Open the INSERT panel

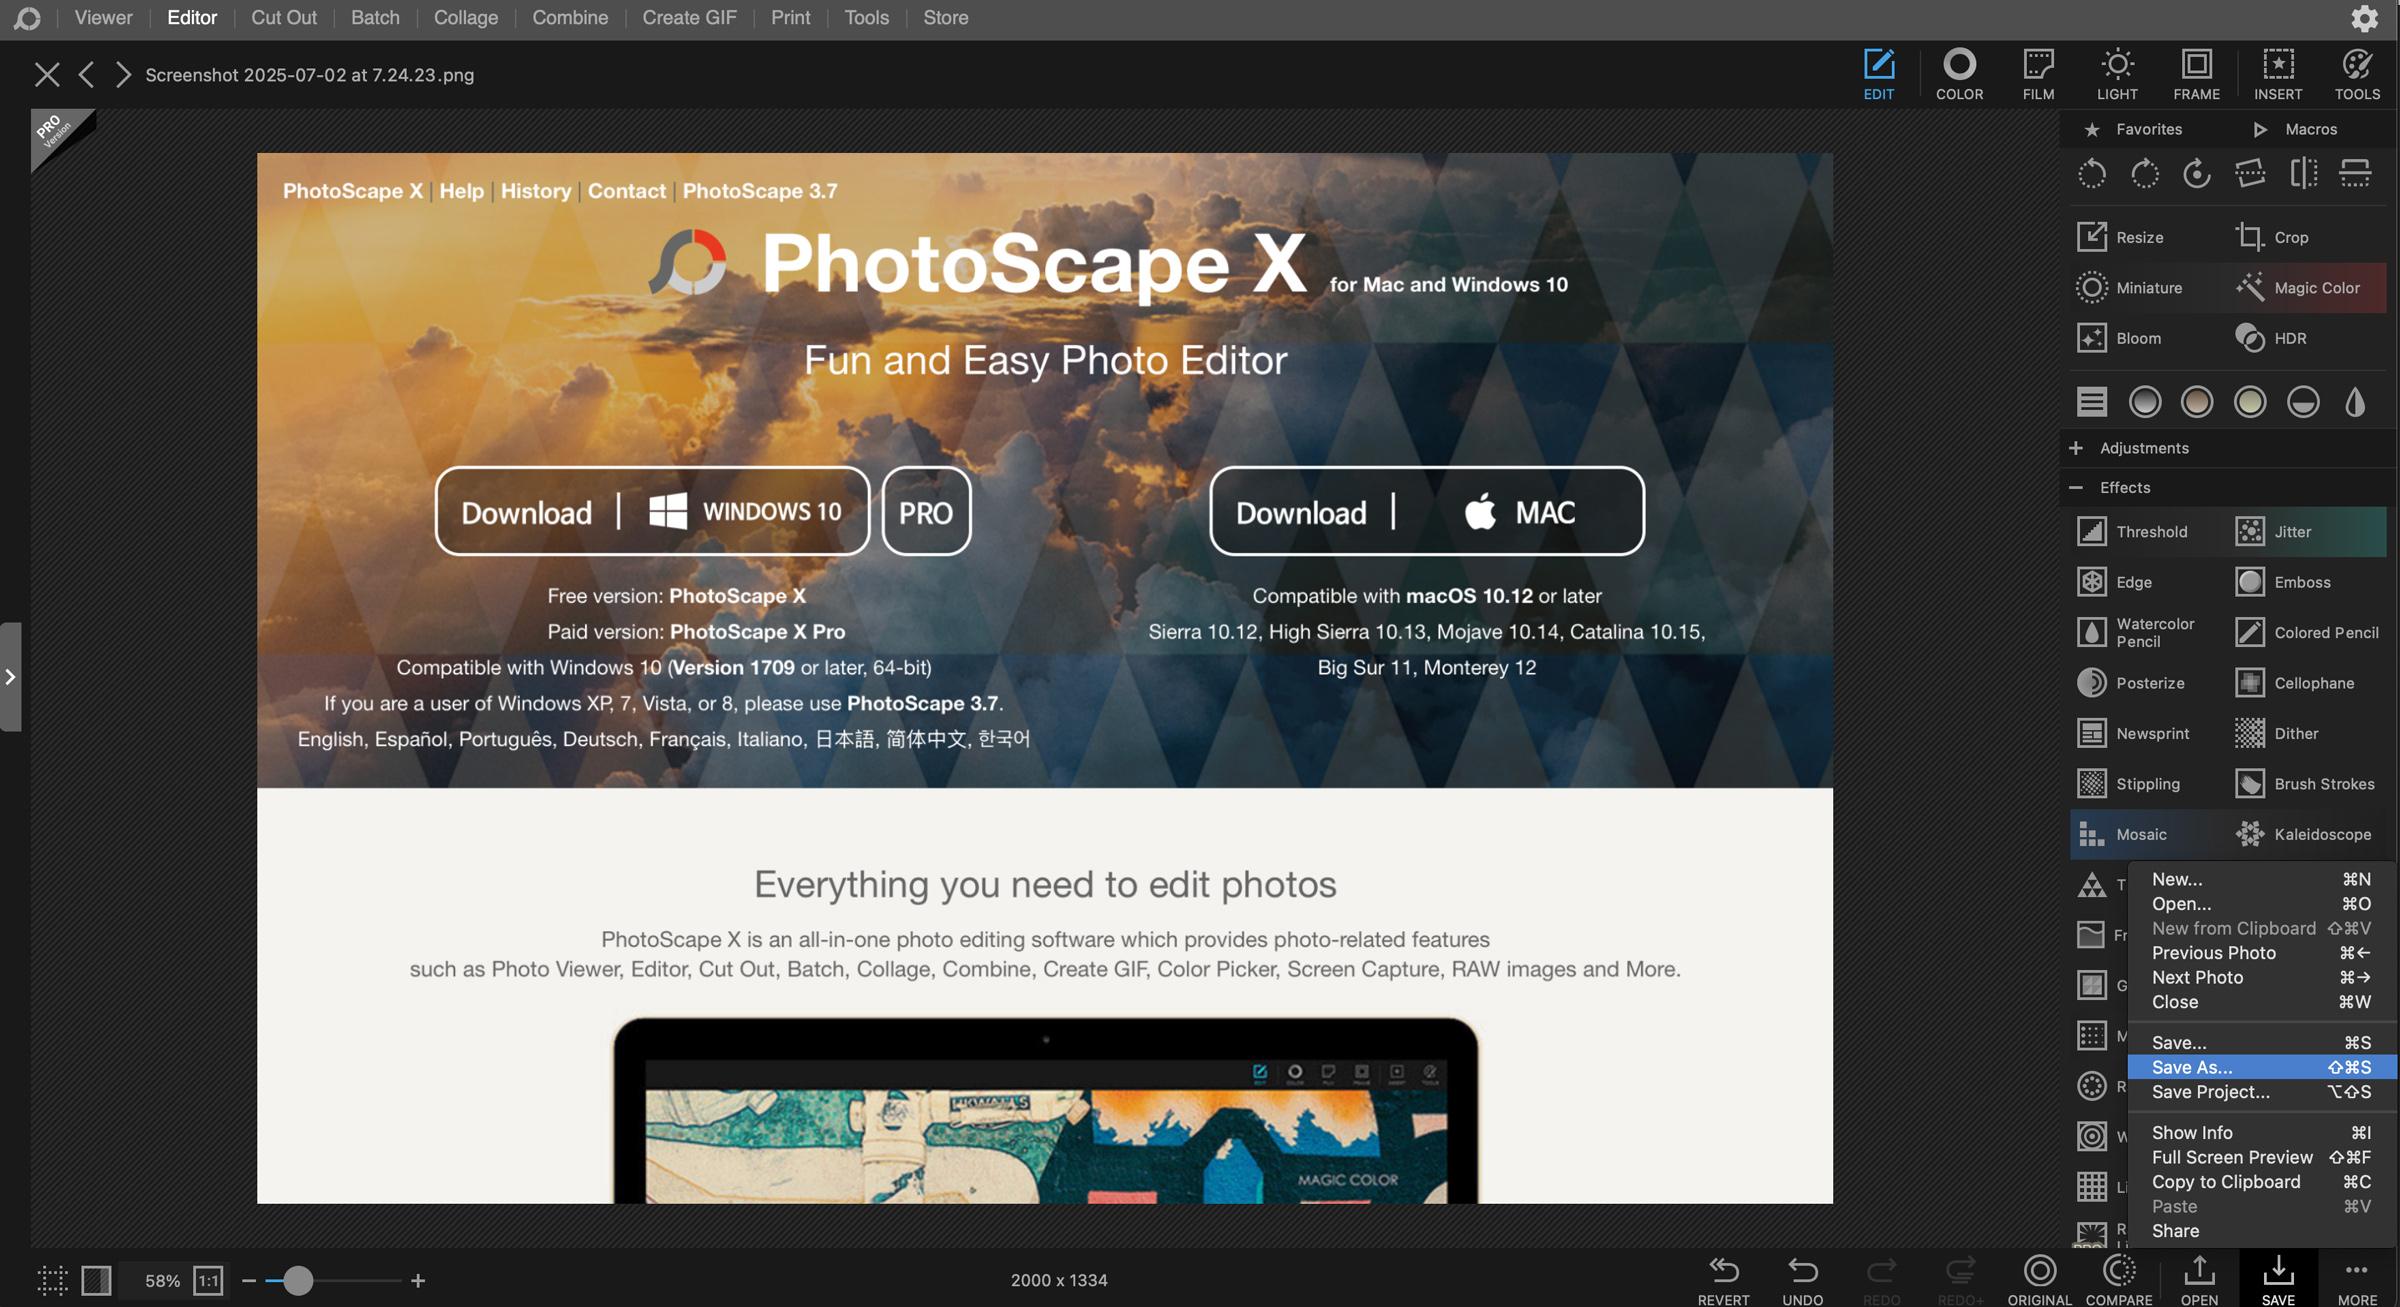coord(2277,74)
